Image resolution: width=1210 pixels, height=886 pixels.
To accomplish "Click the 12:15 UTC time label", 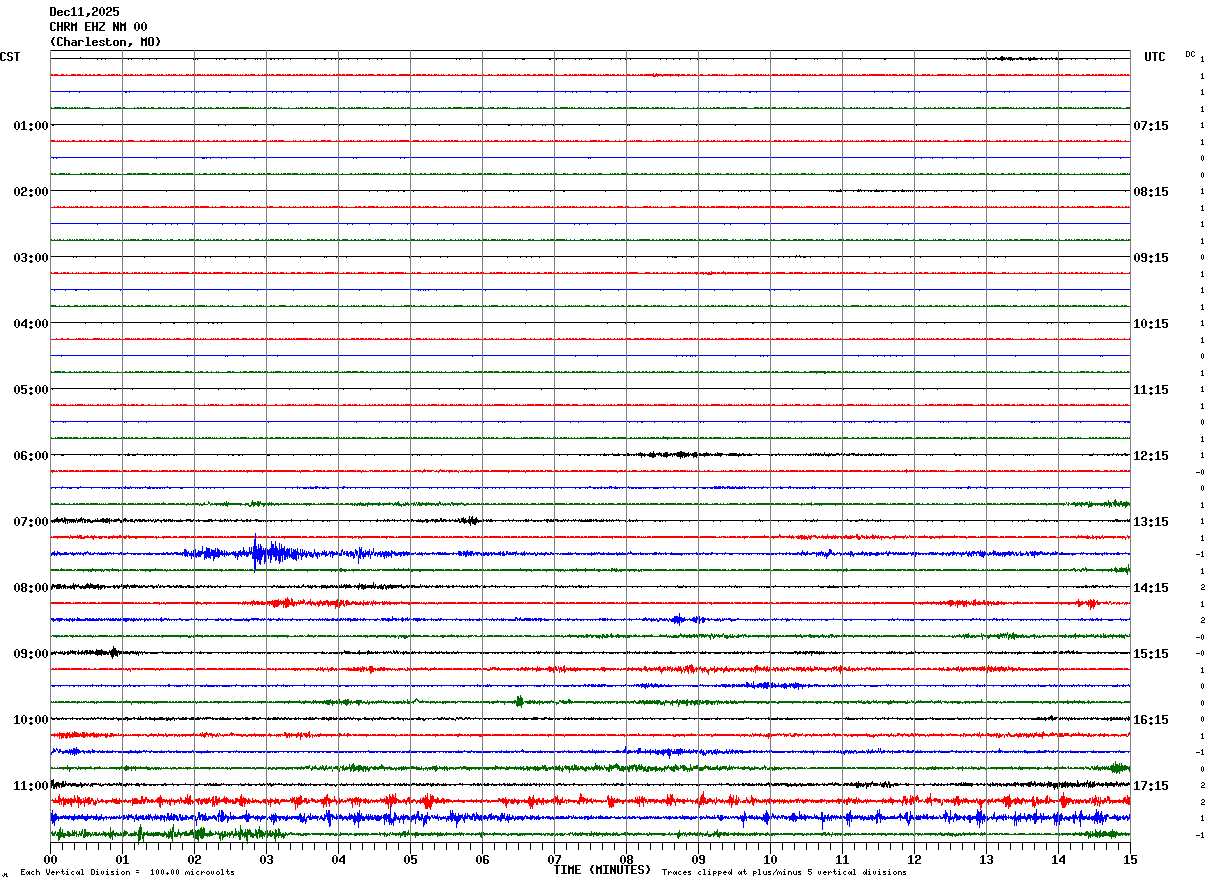I will (1151, 456).
